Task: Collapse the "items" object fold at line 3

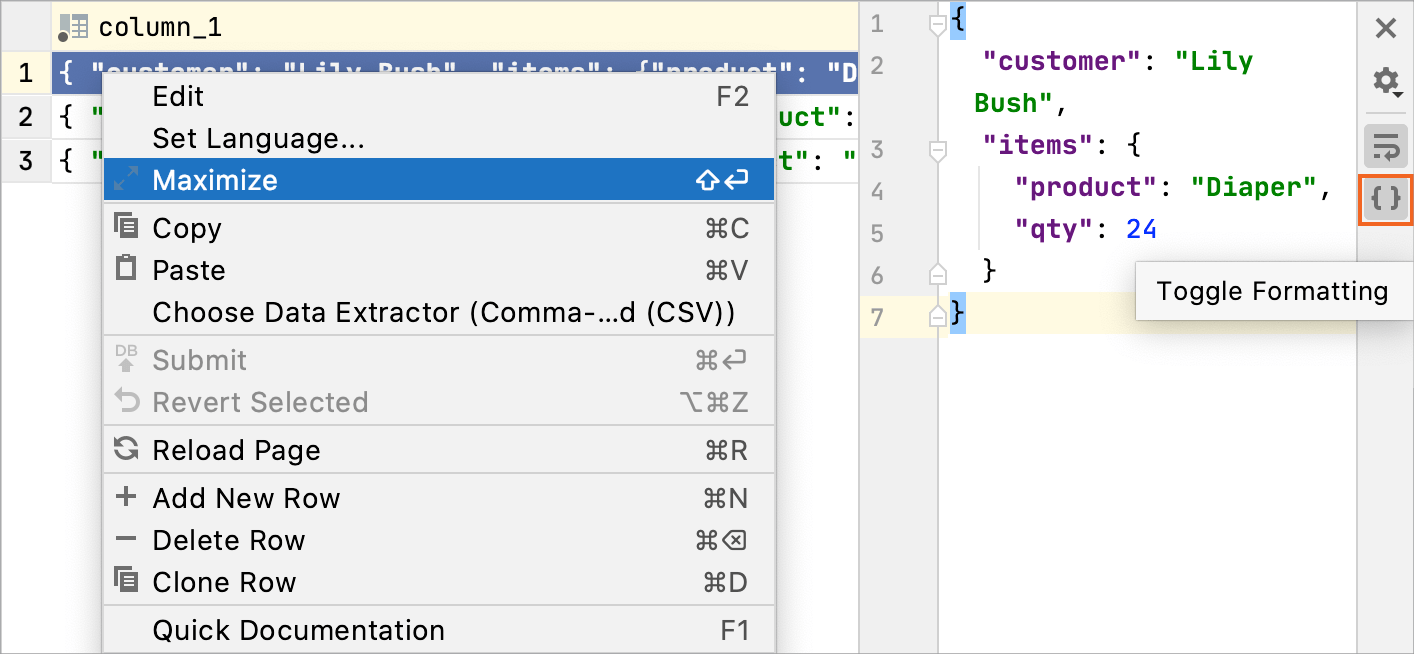Action: (938, 150)
